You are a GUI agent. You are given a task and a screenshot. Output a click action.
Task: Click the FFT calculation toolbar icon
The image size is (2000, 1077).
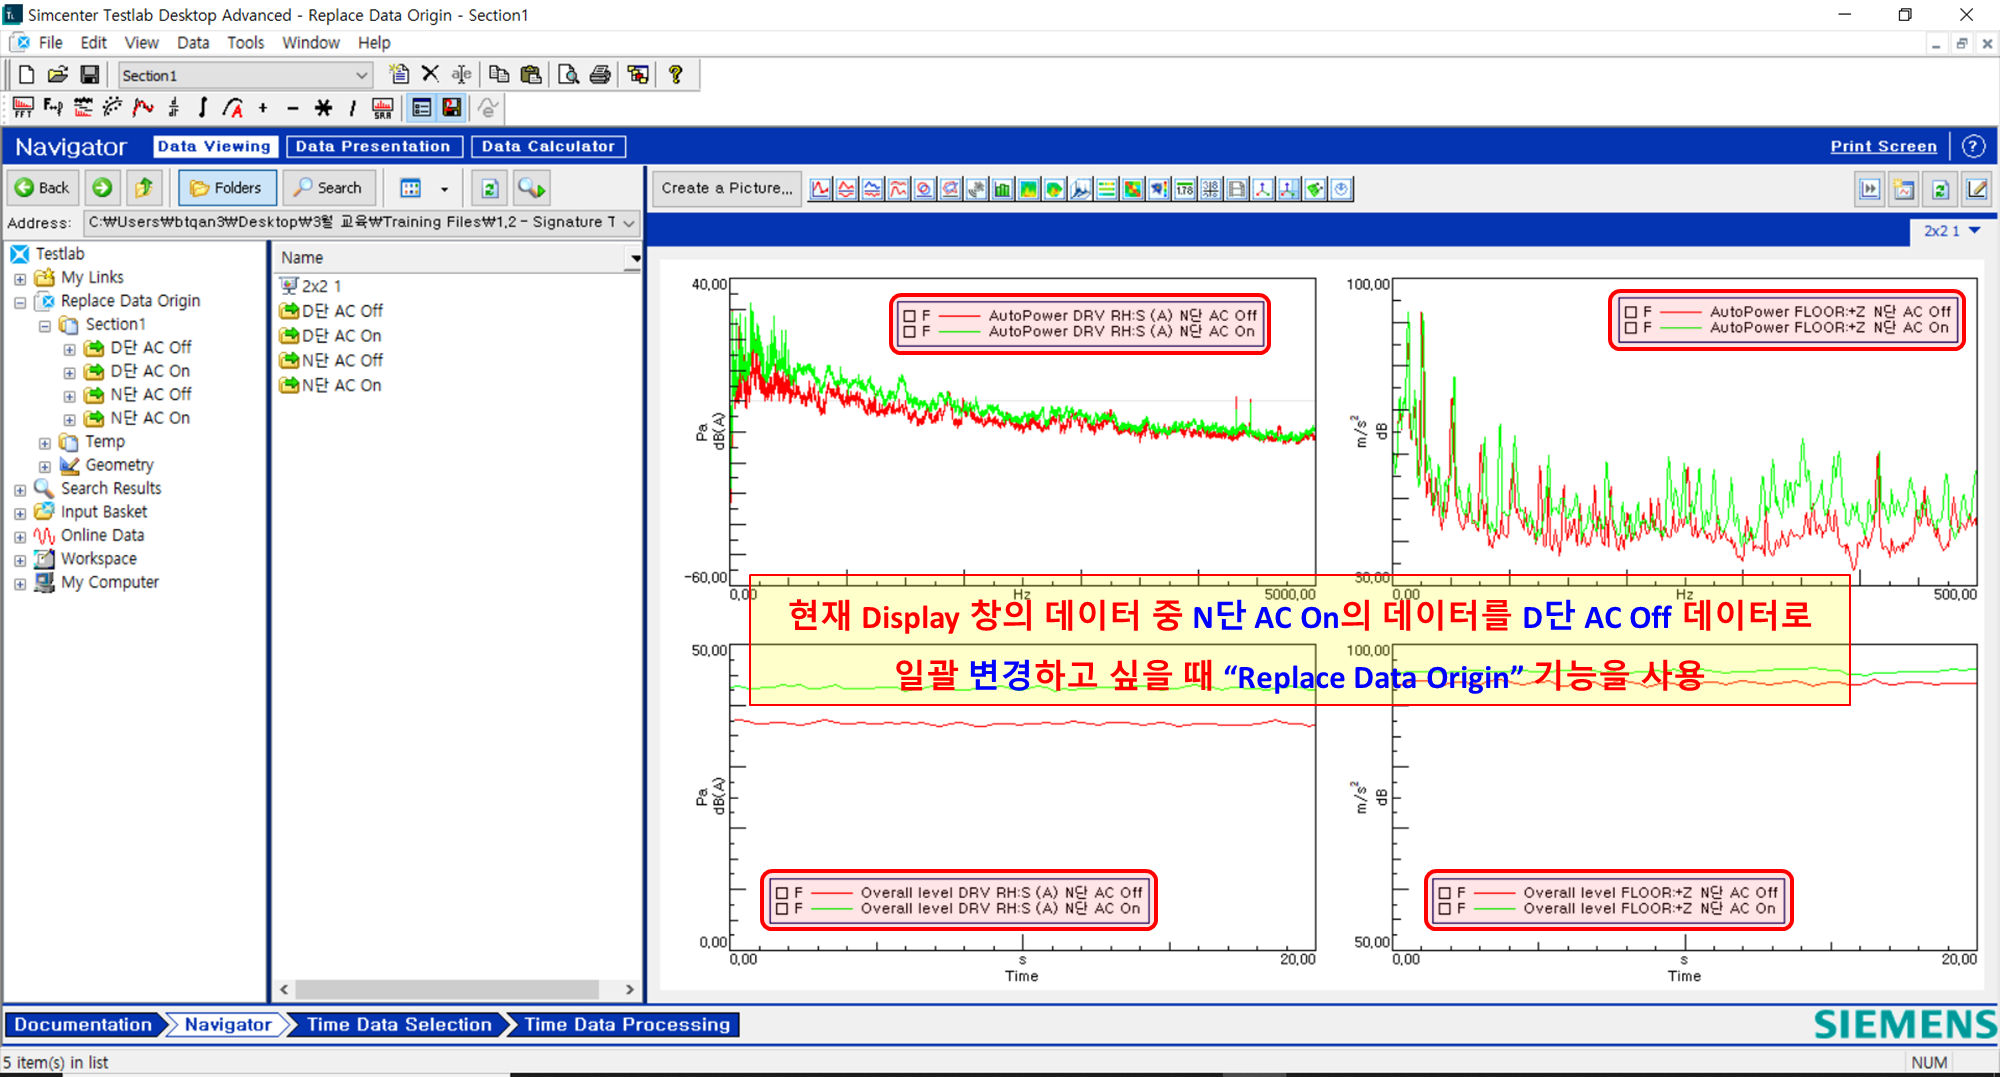click(x=23, y=107)
